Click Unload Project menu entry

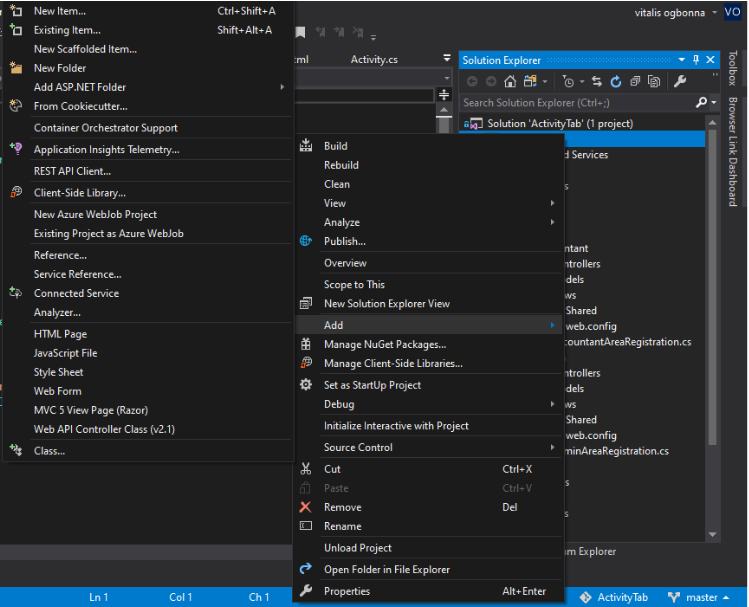pyautogui.click(x=428, y=548)
